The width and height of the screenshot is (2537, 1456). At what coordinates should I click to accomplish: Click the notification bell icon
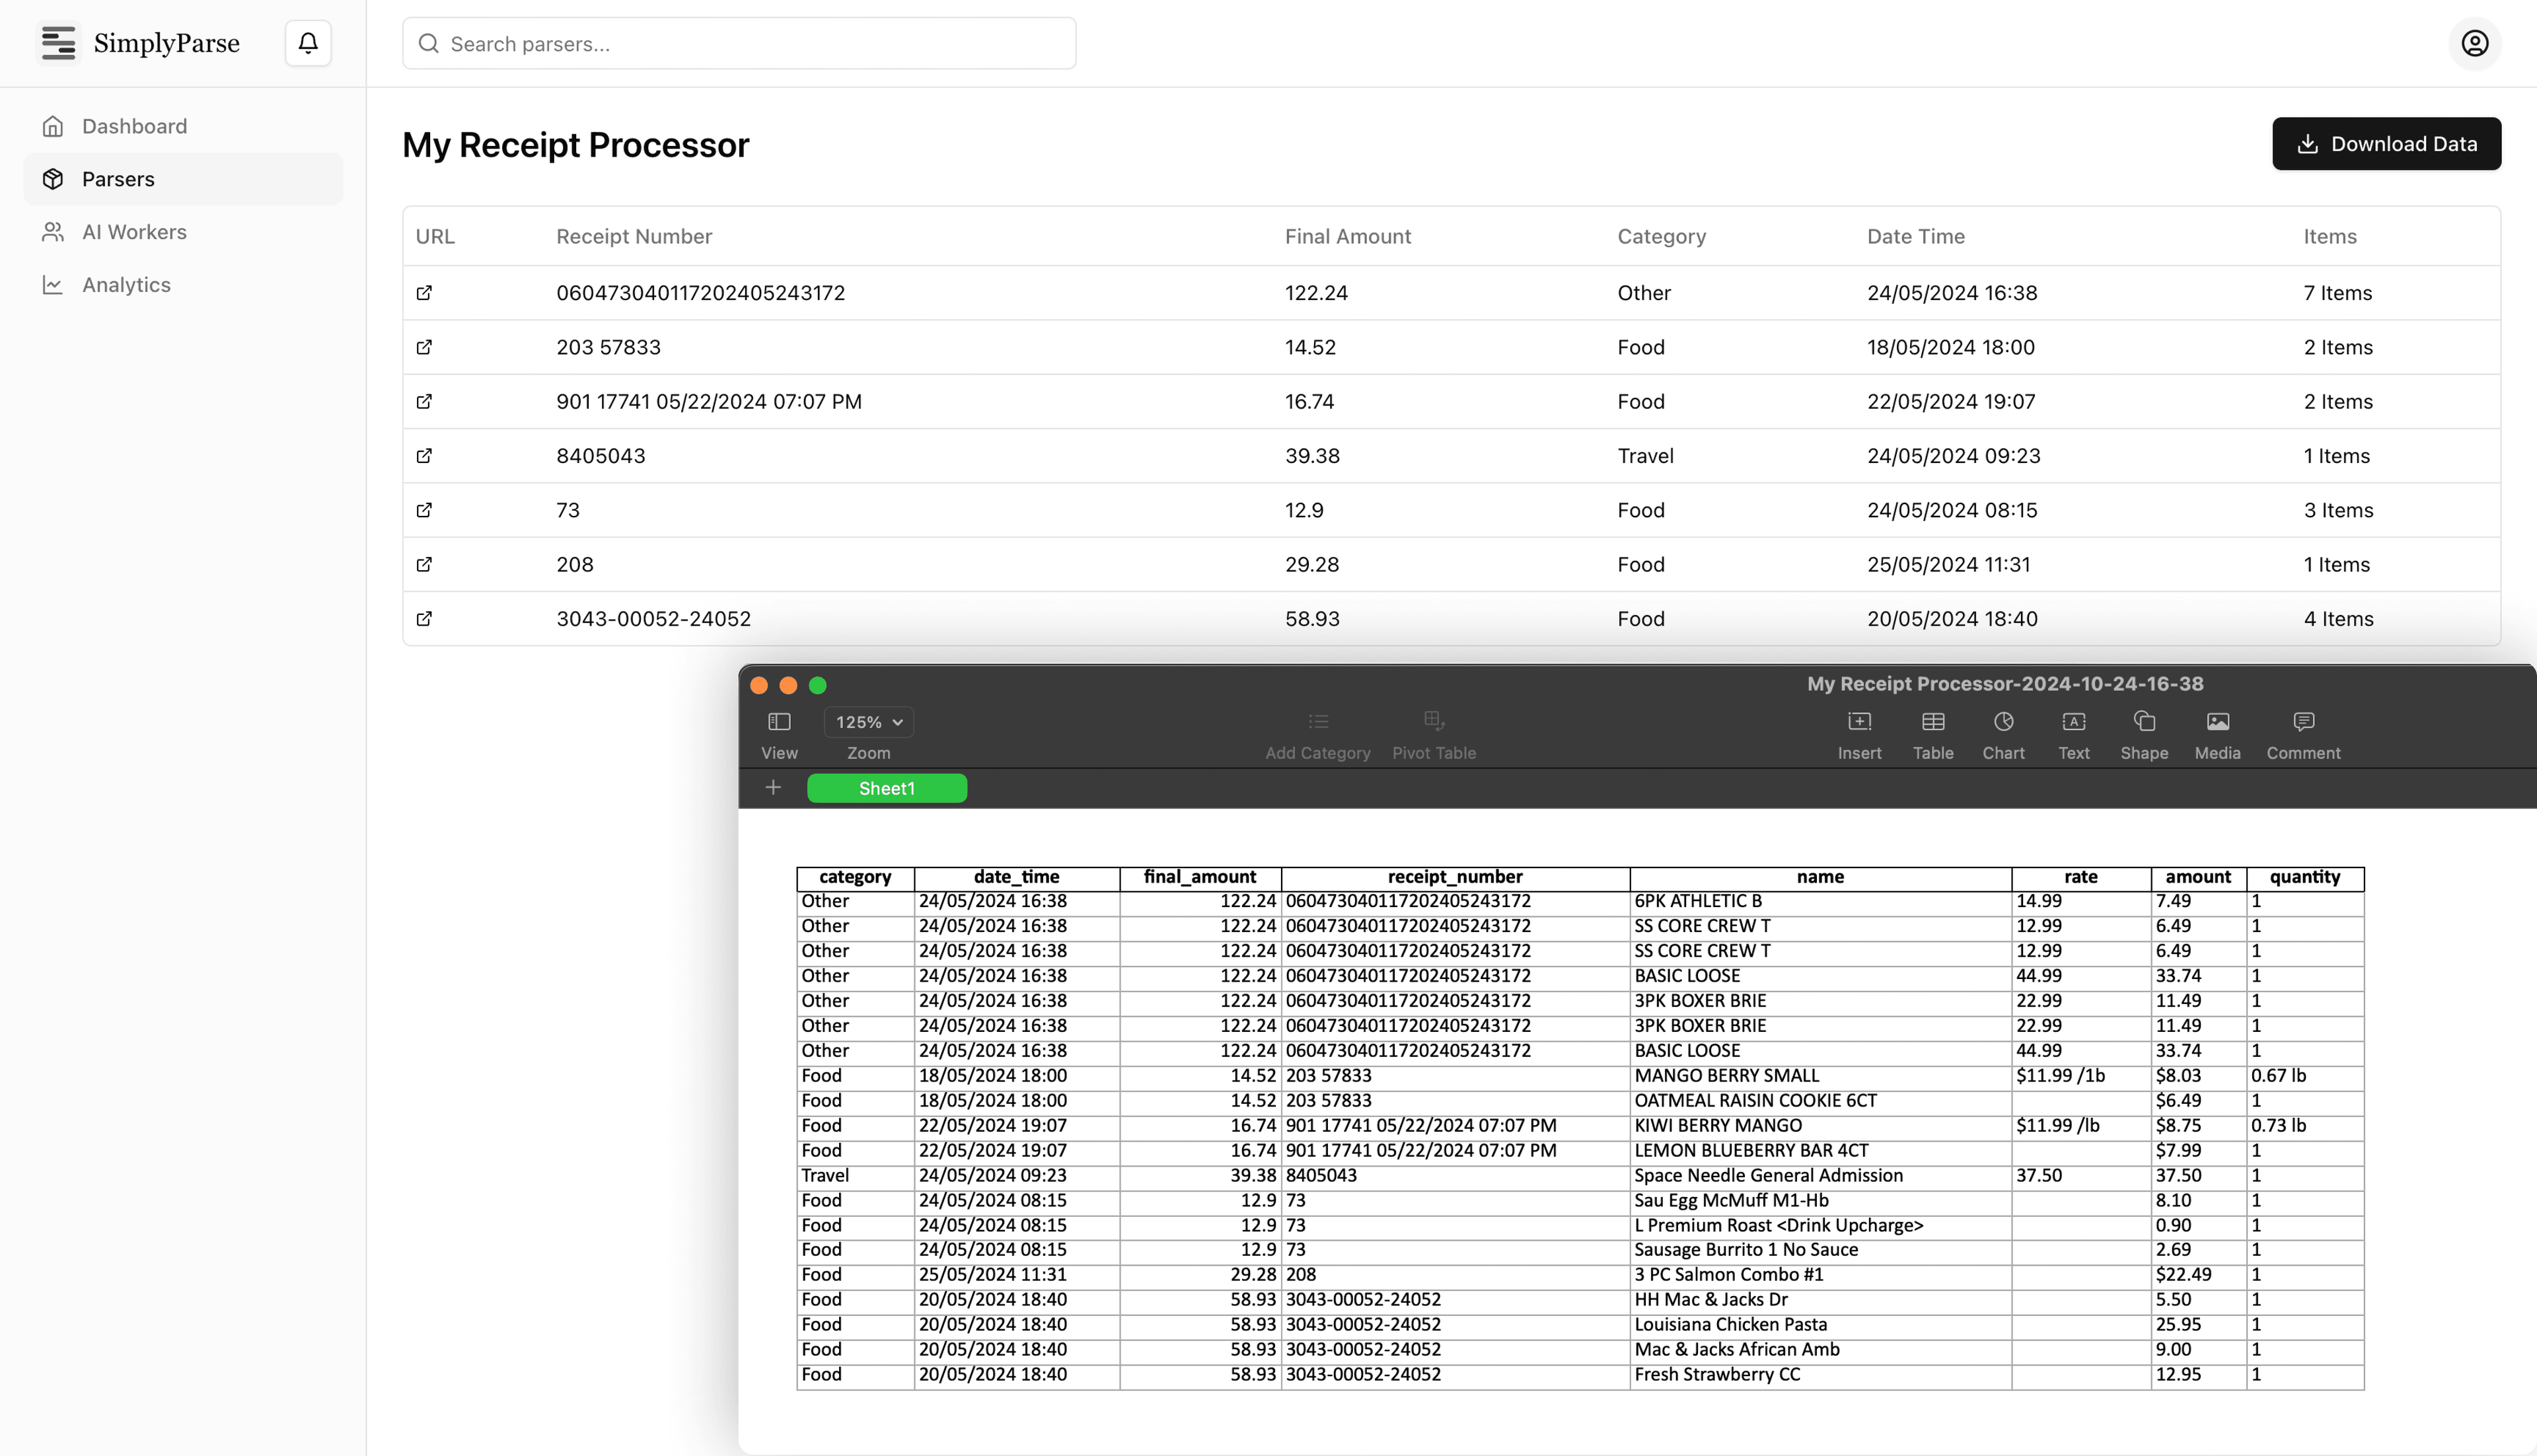click(x=308, y=43)
